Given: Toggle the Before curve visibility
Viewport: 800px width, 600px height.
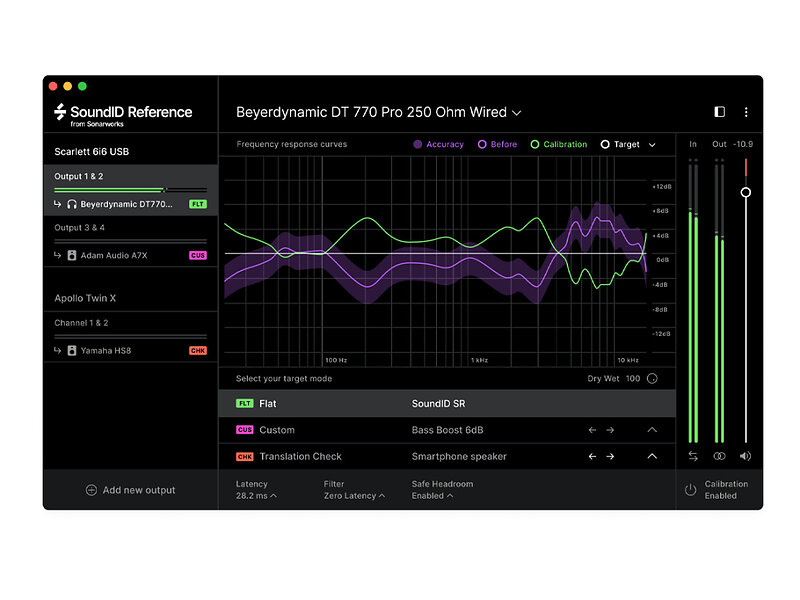Looking at the screenshot, I should [x=497, y=144].
